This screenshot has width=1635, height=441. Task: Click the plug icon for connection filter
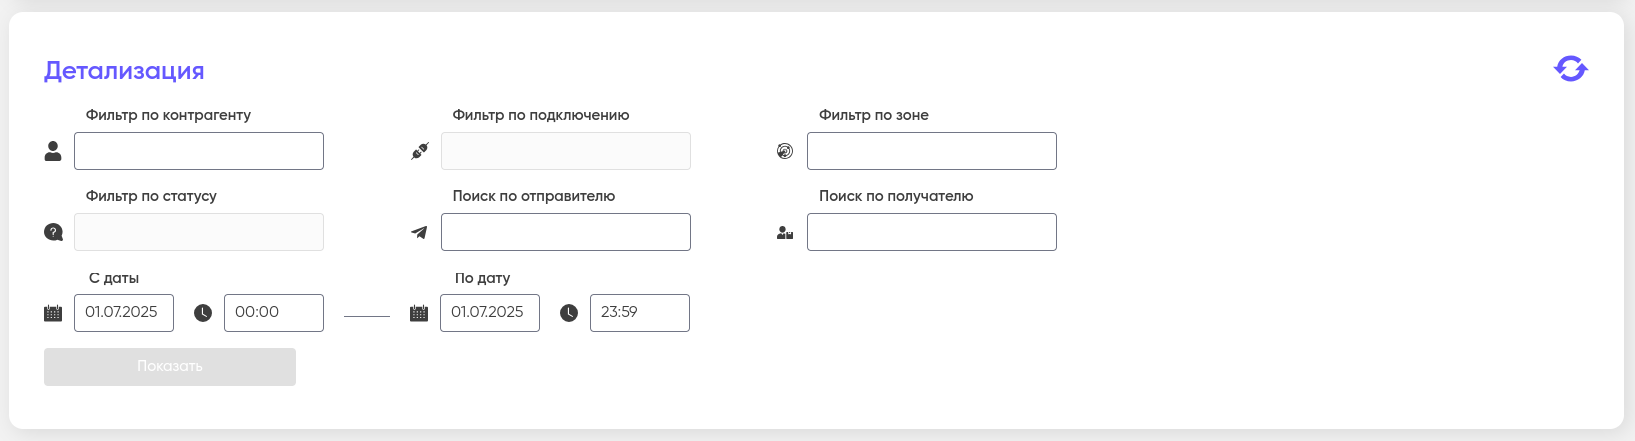pos(420,151)
